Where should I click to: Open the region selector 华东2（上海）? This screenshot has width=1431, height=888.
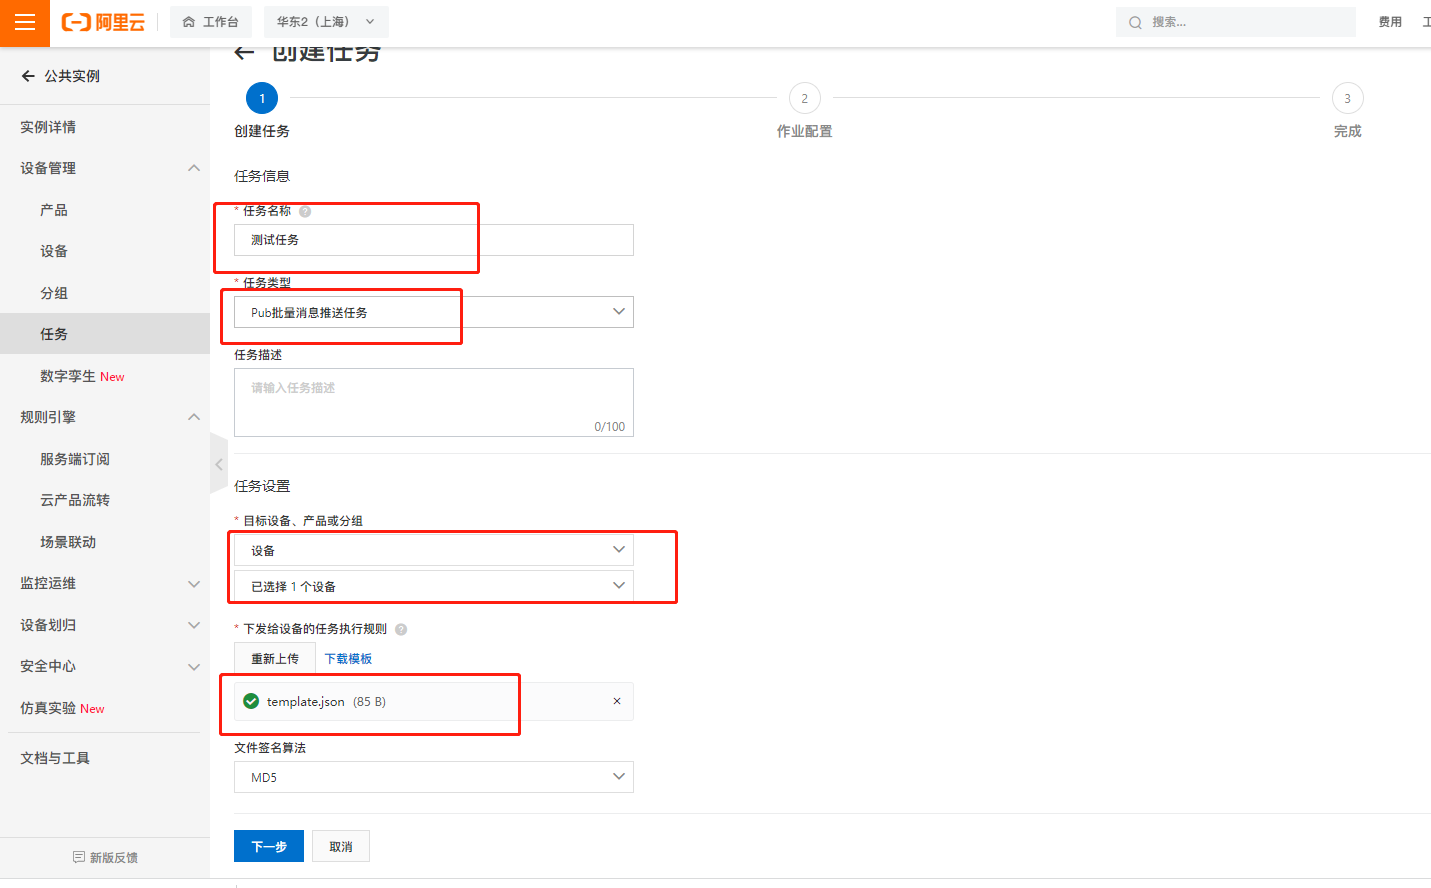[x=326, y=22]
